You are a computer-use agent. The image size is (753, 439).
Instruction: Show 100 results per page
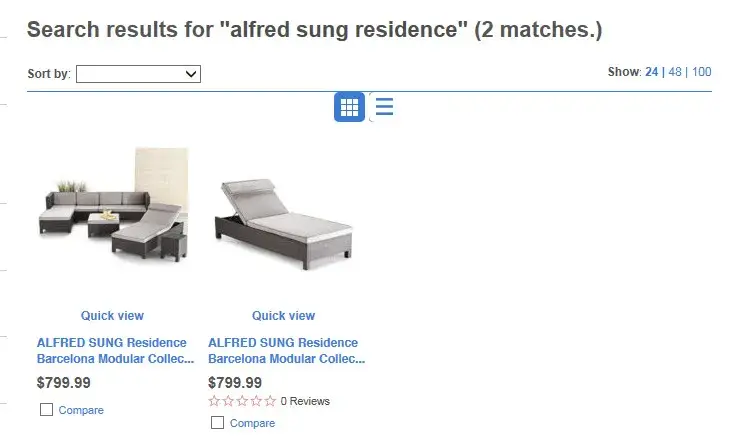coord(701,72)
